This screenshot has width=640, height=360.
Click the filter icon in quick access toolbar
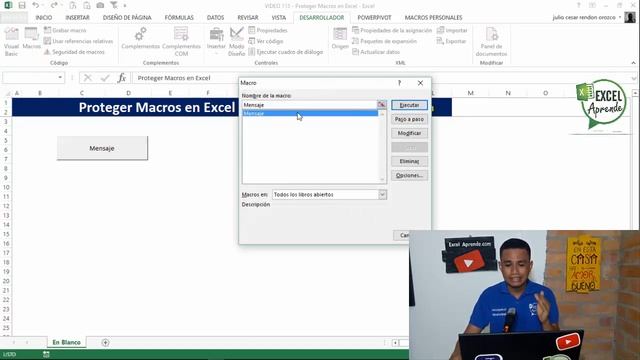coord(114,5)
